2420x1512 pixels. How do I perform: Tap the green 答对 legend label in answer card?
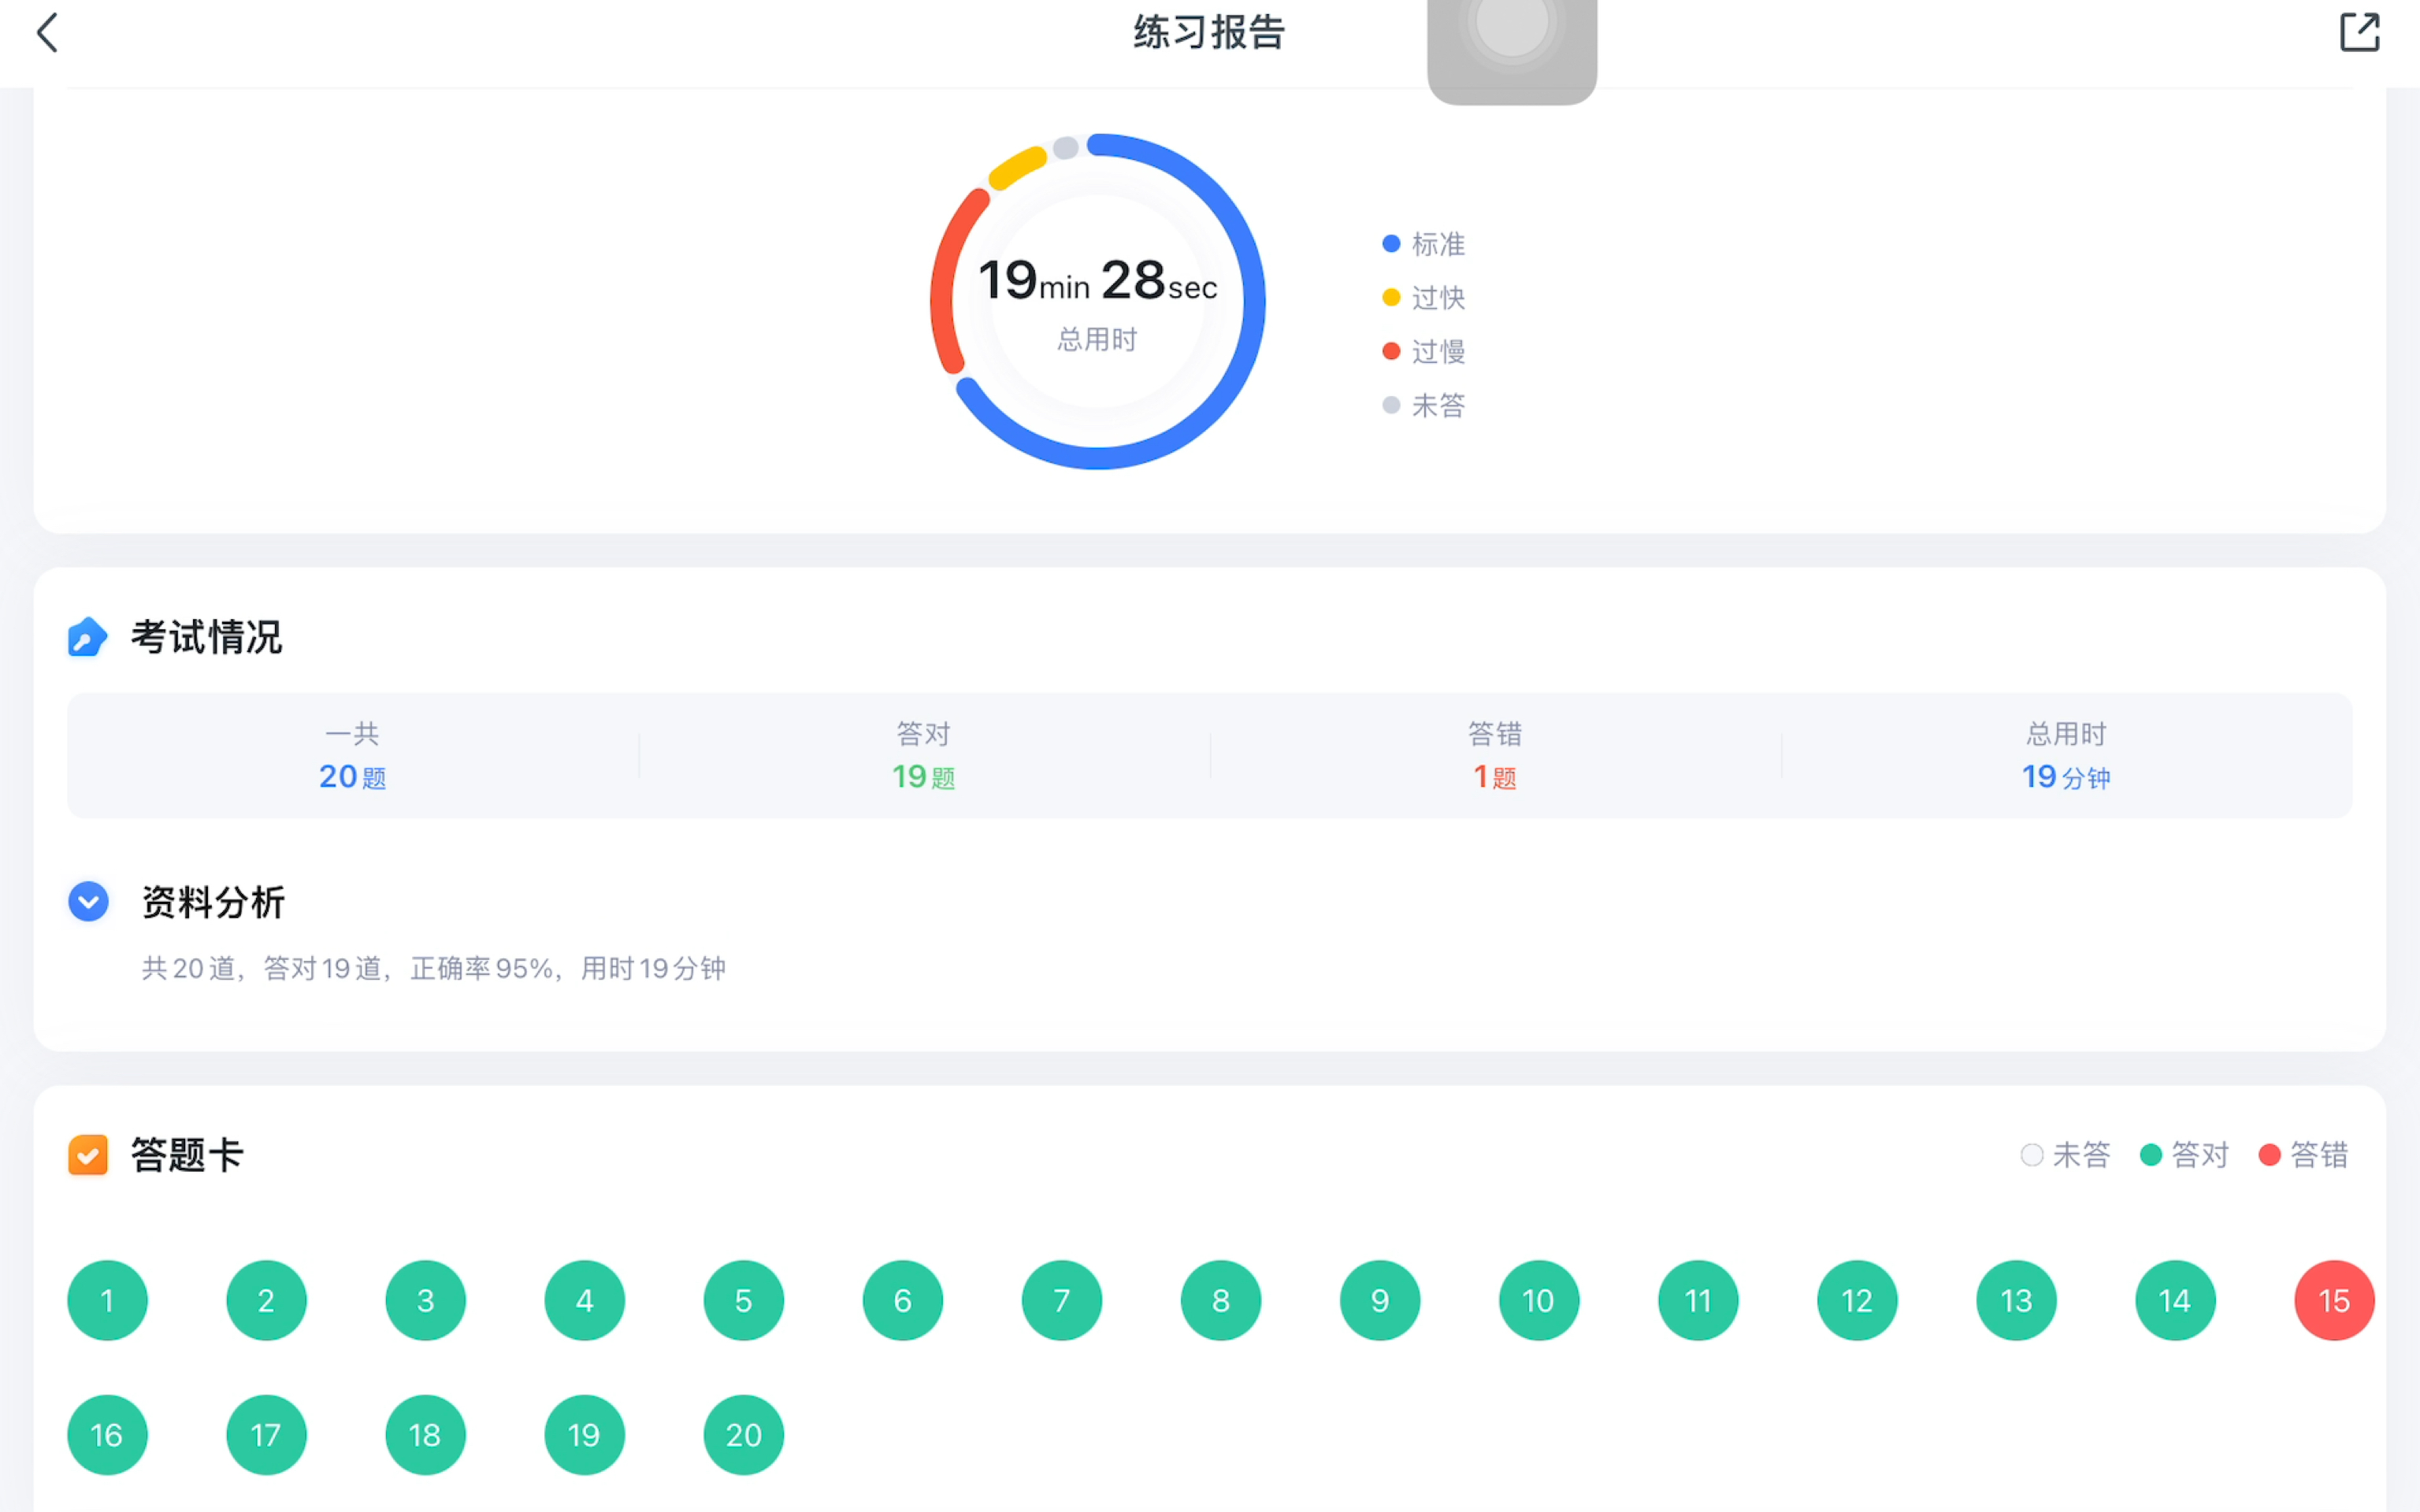pos(2200,1155)
